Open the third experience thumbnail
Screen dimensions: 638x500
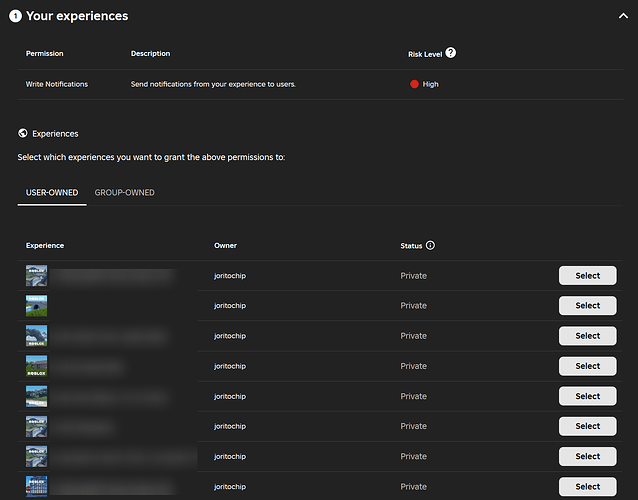tap(37, 336)
